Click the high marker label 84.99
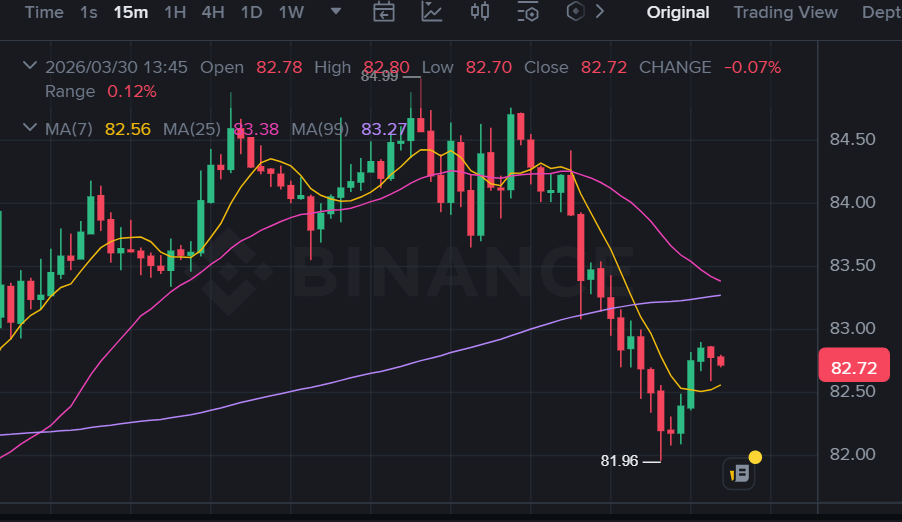This screenshot has width=902, height=522. coord(379,76)
